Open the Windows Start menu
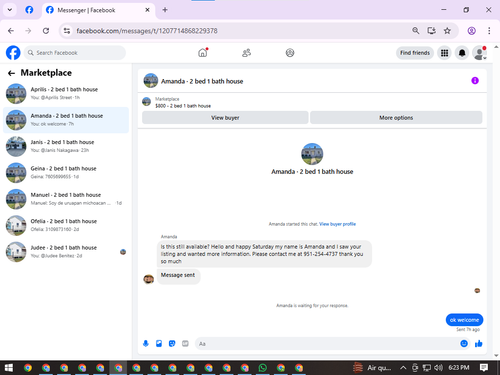Viewport: 500px width, 375px height. [x=9, y=368]
